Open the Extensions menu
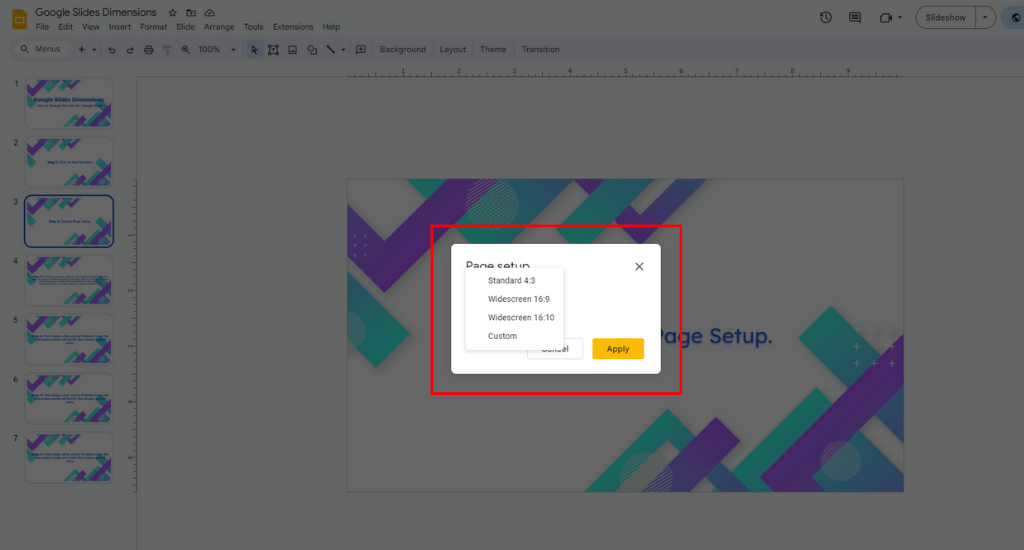Image resolution: width=1024 pixels, height=550 pixels. pos(292,27)
